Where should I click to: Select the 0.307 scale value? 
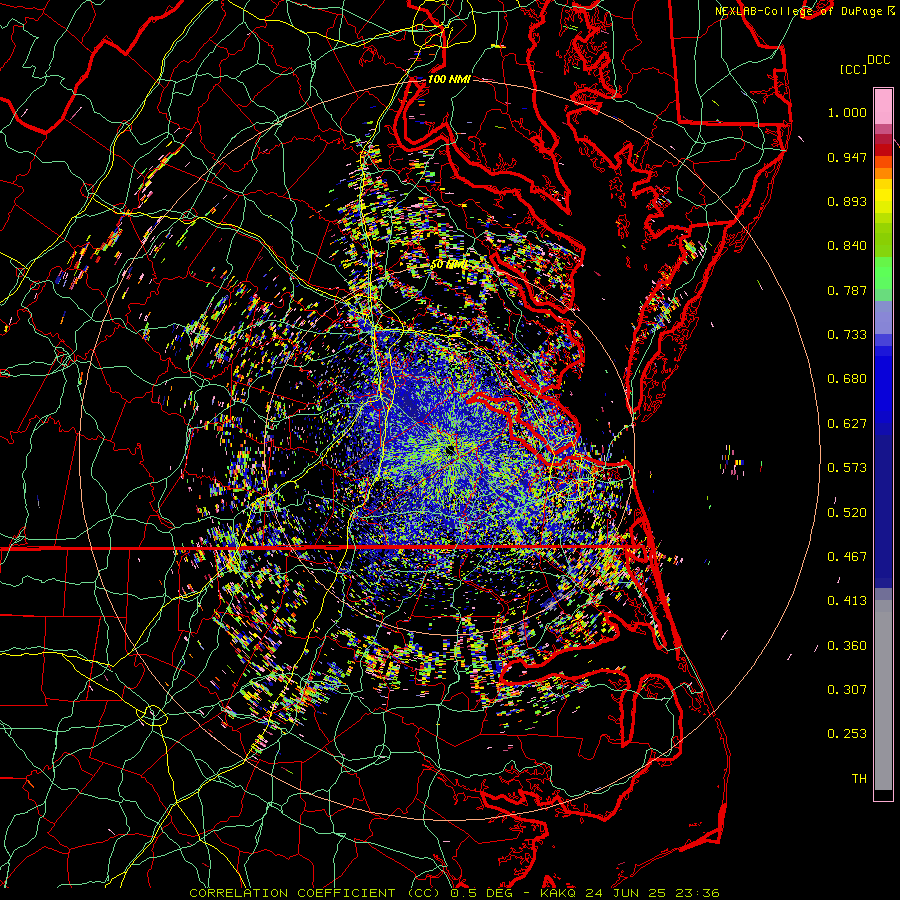847,690
